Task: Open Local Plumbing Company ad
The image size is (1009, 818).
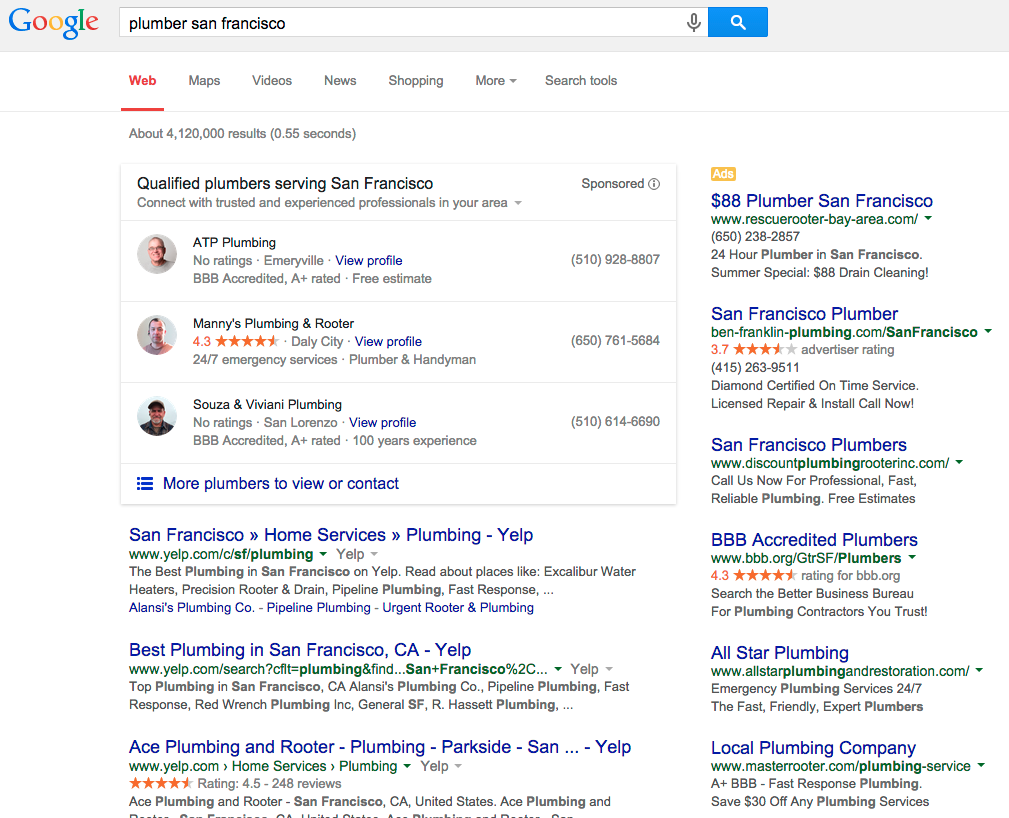Action: pos(813,748)
